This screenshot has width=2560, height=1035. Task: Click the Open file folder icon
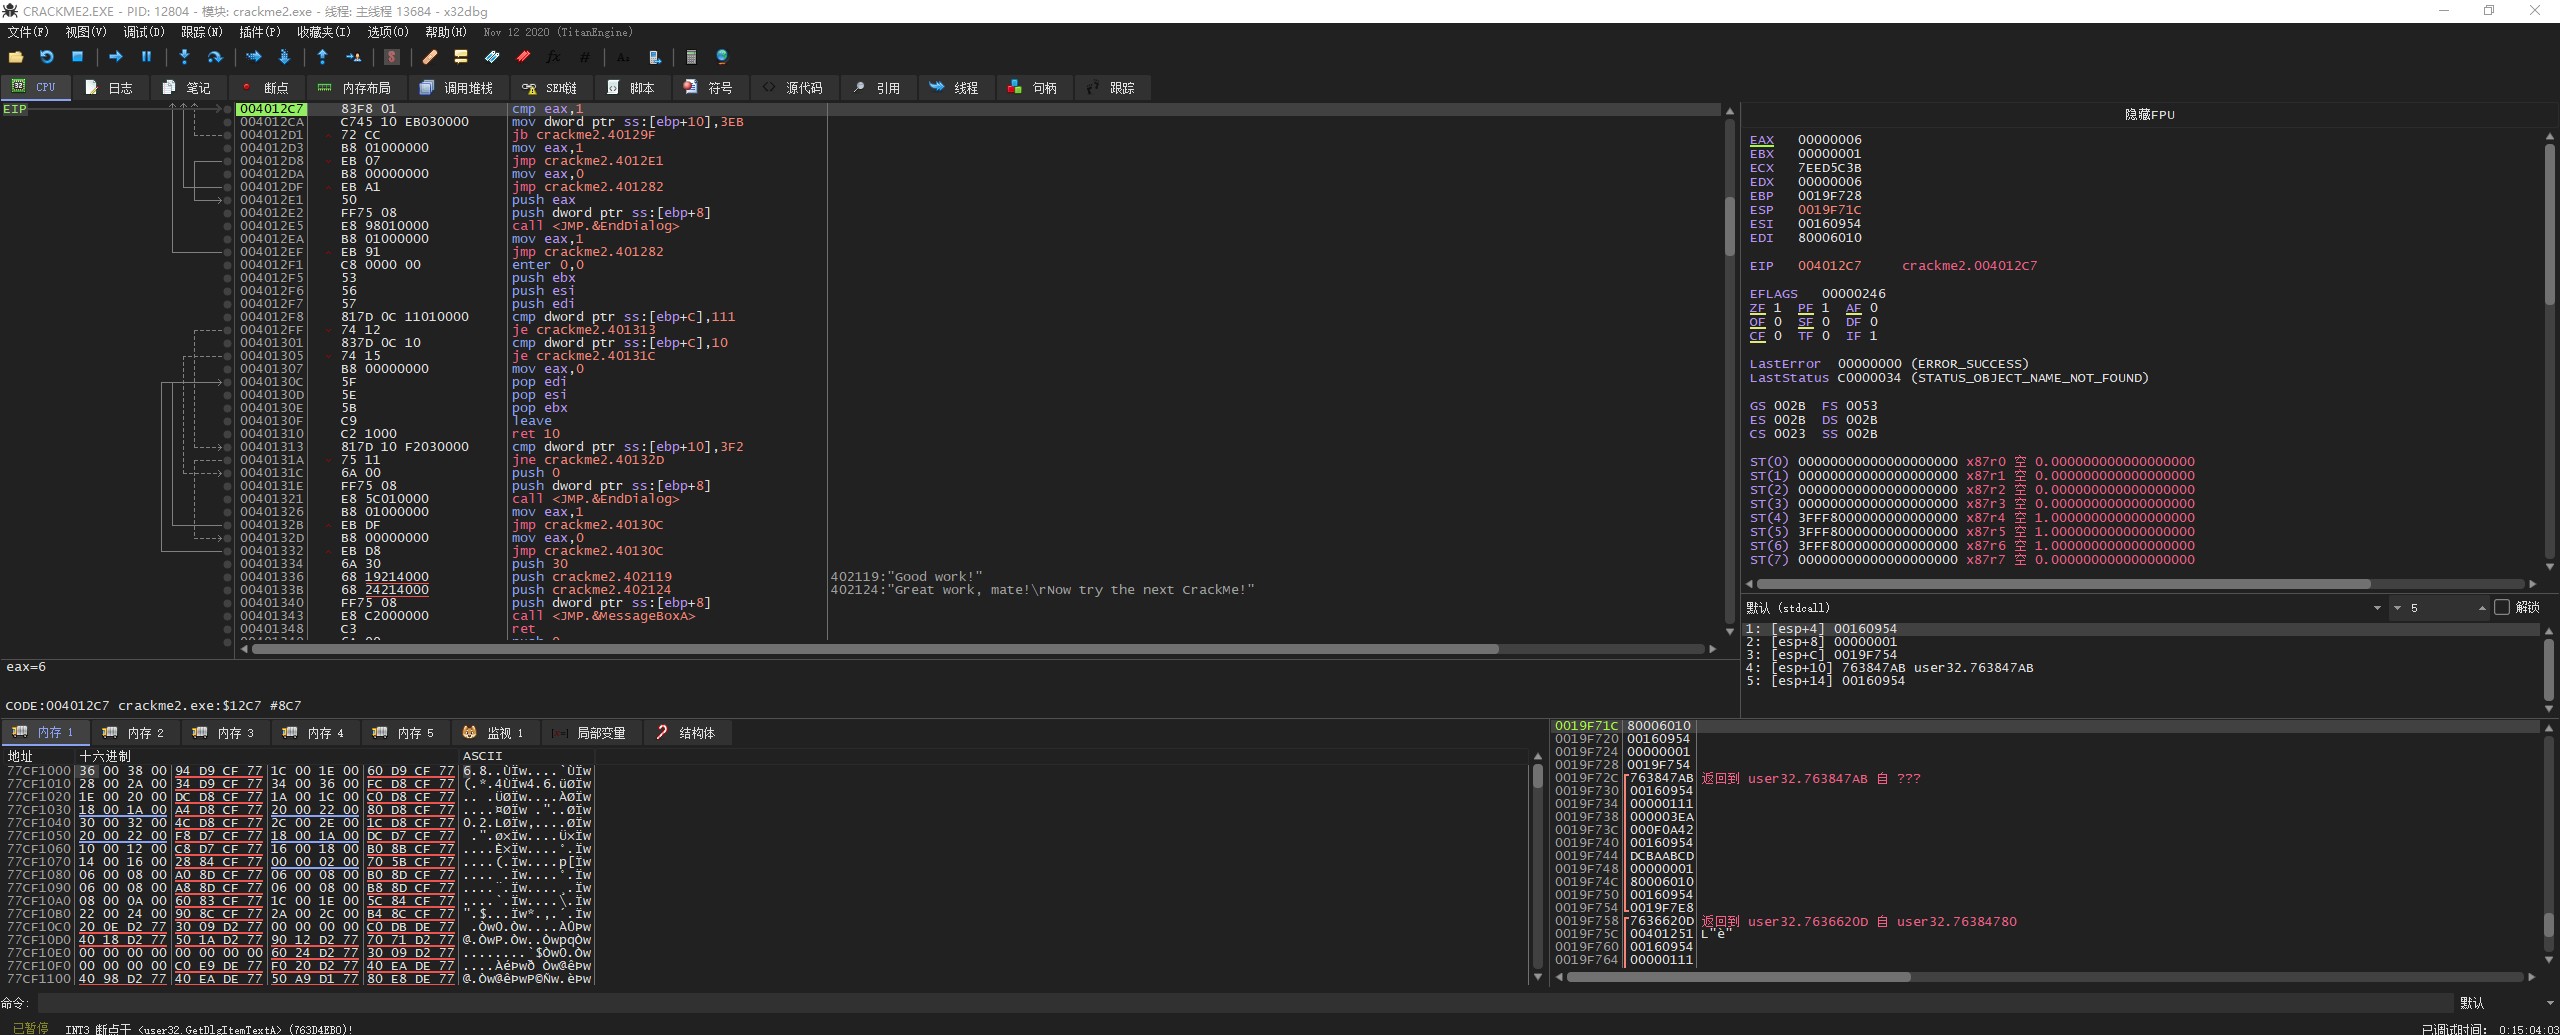pyautogui.click(x=16, y=57)
